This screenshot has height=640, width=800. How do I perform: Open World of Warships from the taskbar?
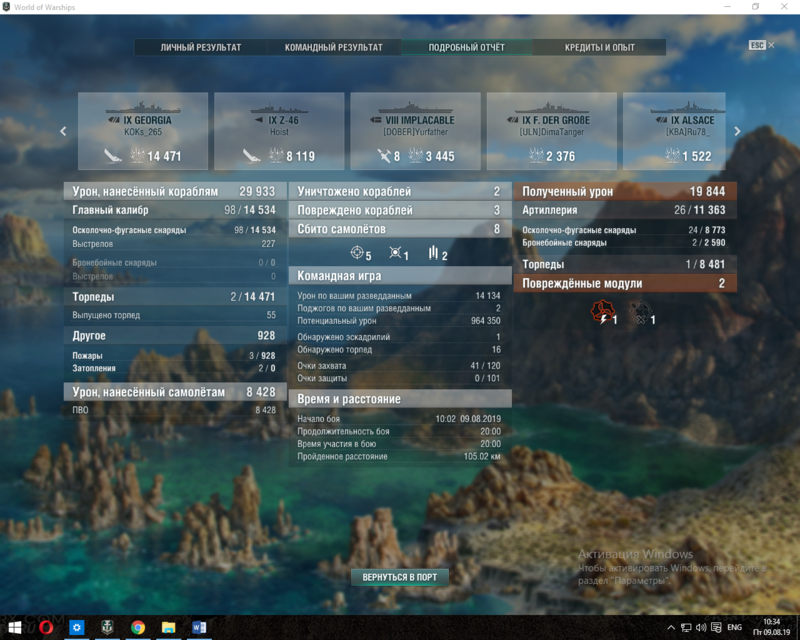pos(107,627)
